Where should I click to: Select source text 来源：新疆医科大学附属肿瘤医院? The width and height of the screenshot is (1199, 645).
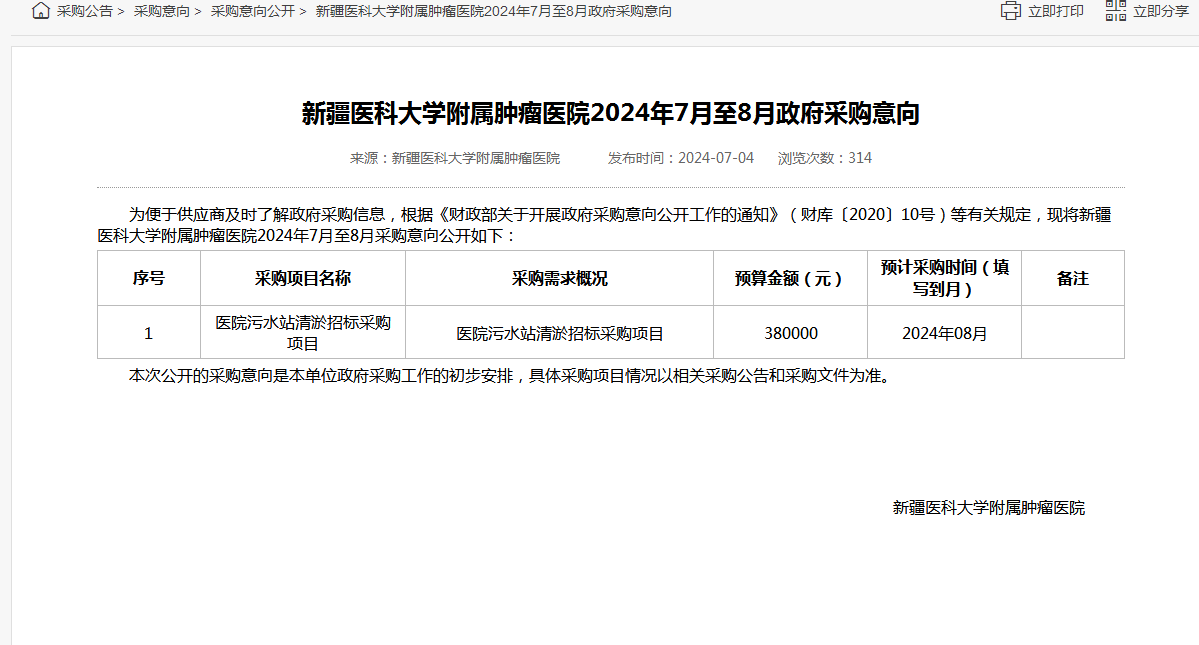(x=455, y=158)
